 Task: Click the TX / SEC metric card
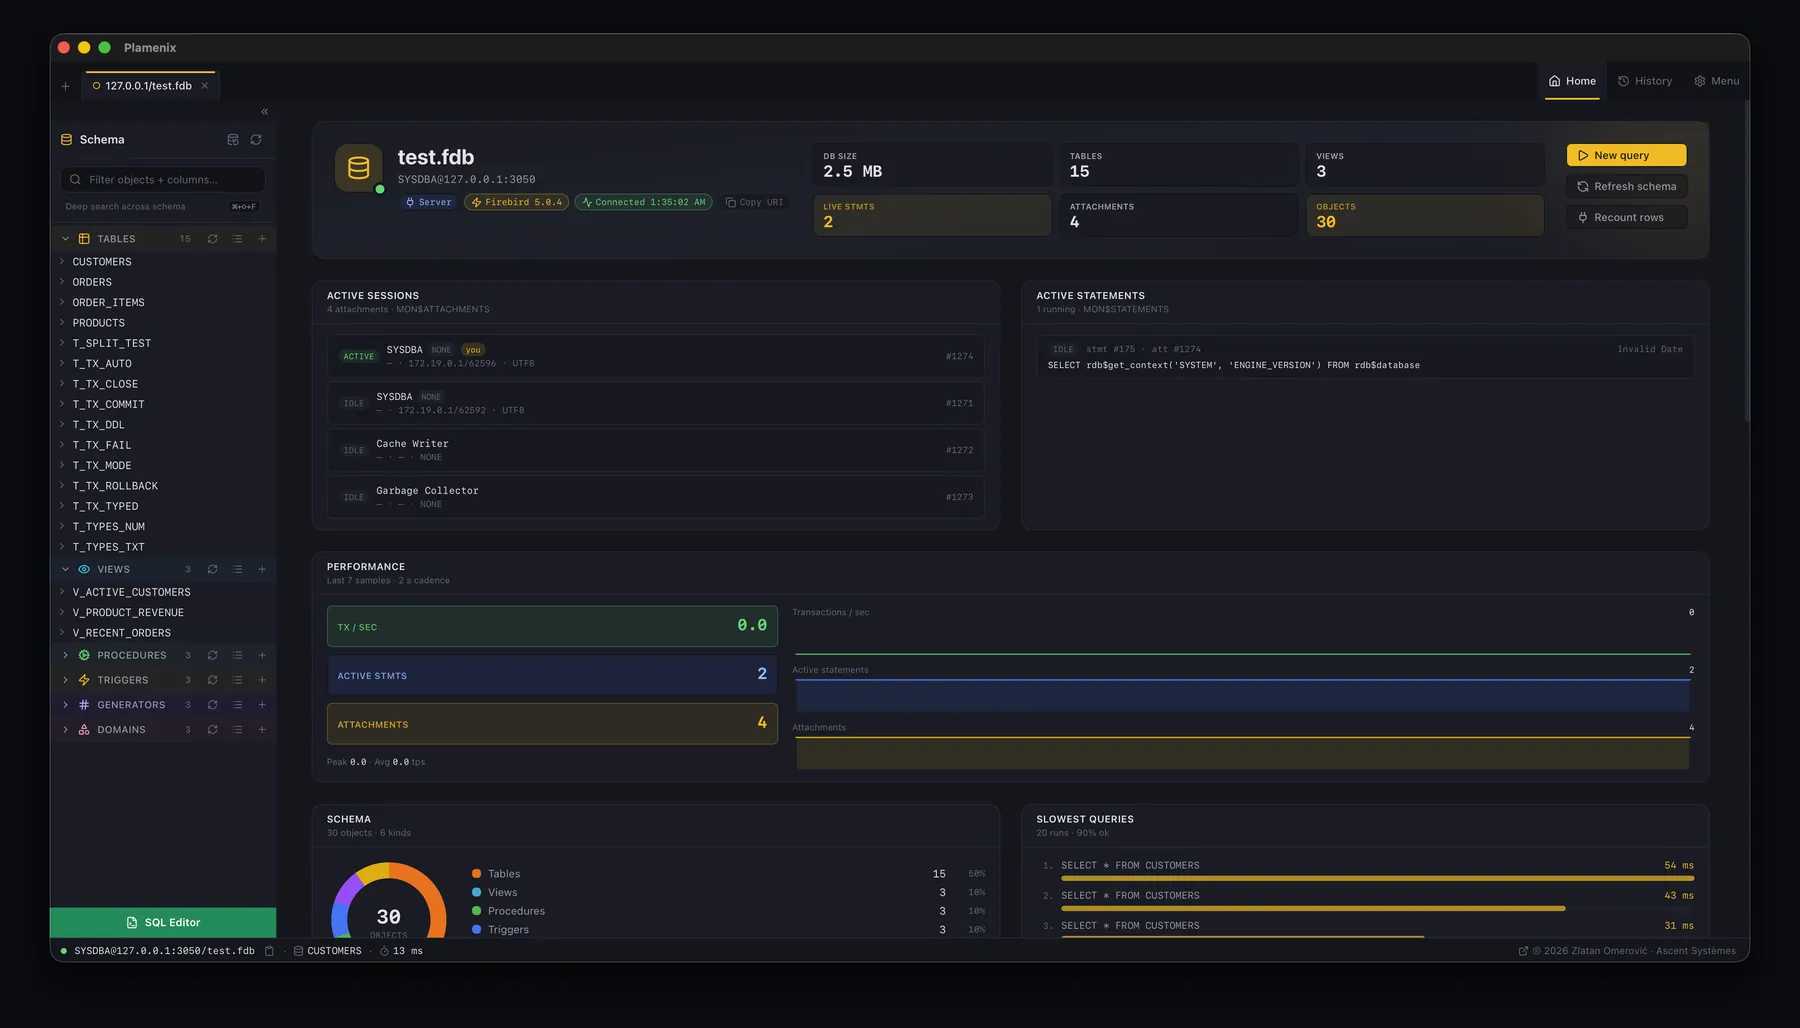point(552,626)
